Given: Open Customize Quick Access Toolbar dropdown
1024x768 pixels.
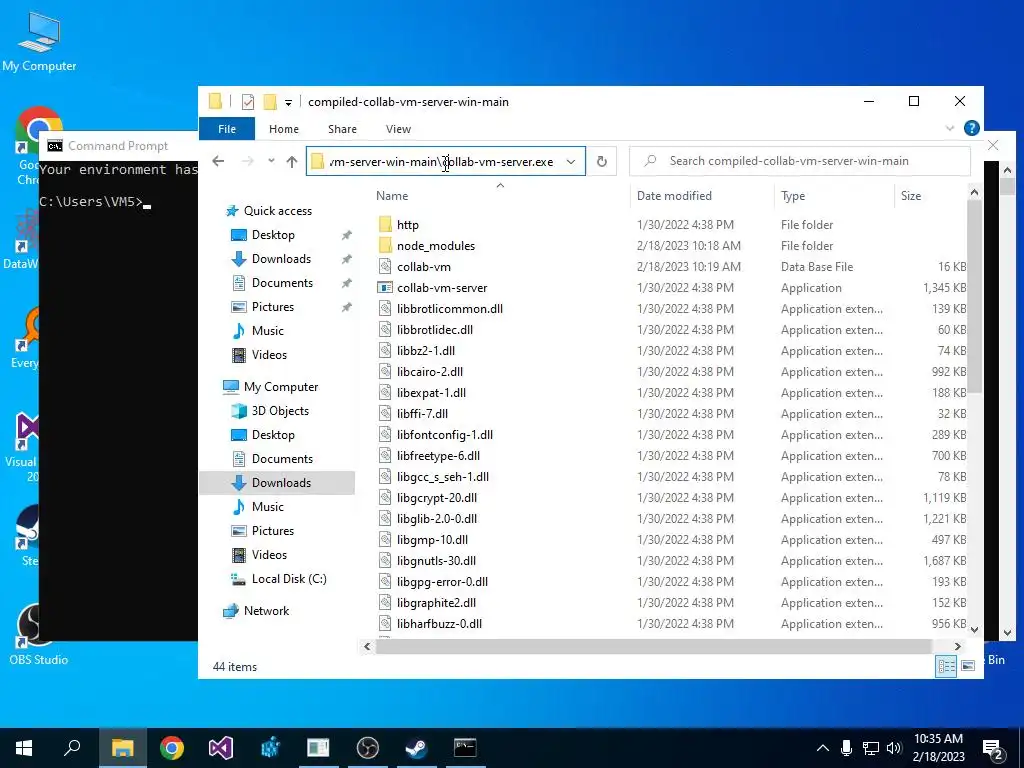Looking at the screenshot, I should click(288, 103).
